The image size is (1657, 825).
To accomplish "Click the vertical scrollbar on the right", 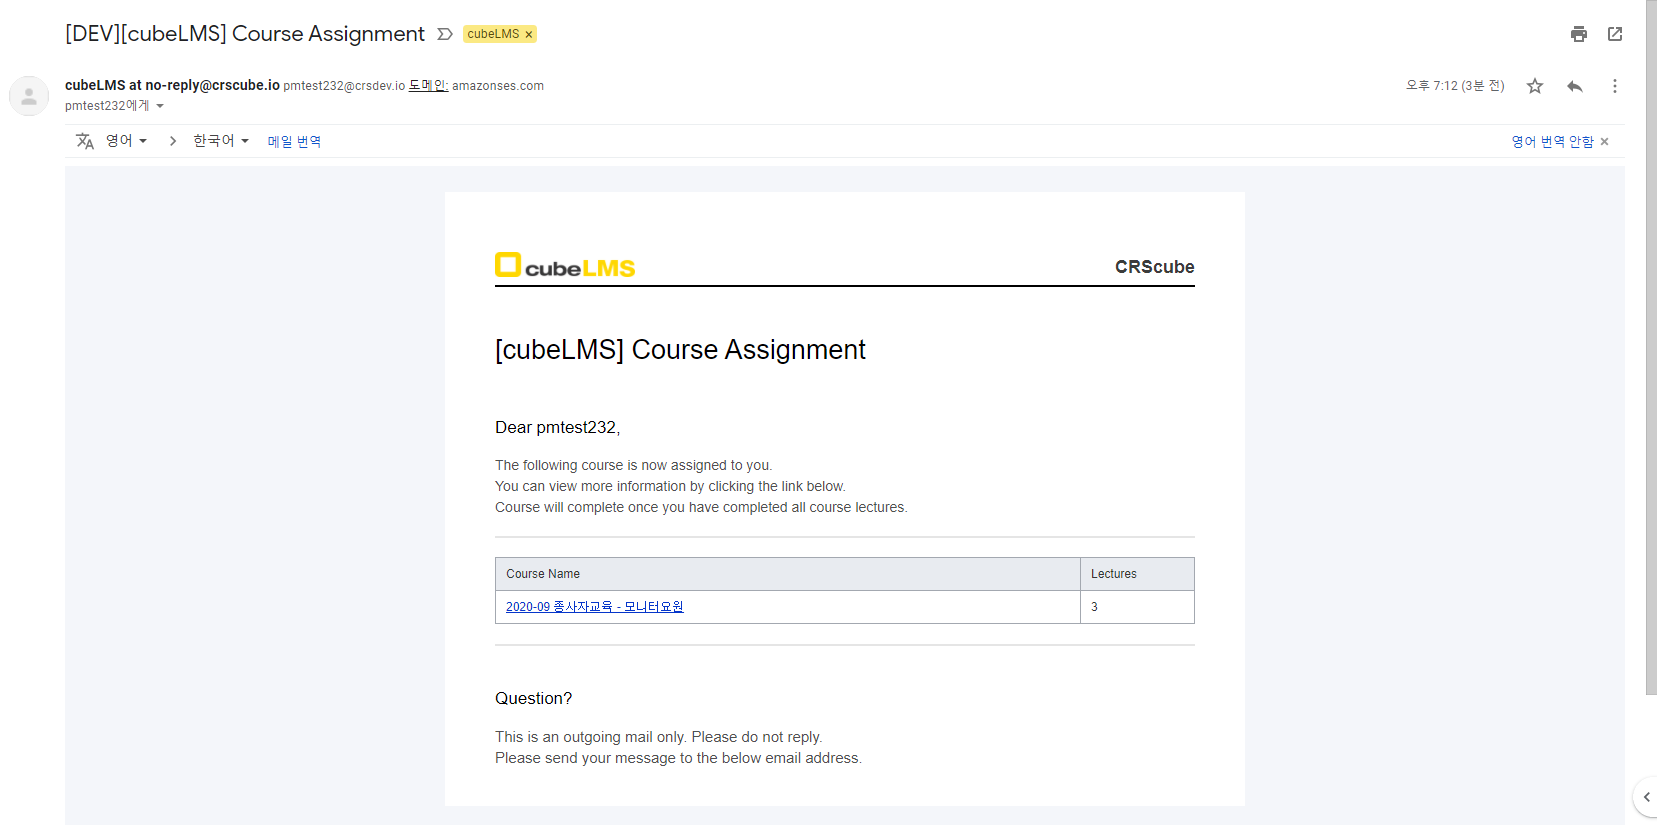I will pos(1650,350).
